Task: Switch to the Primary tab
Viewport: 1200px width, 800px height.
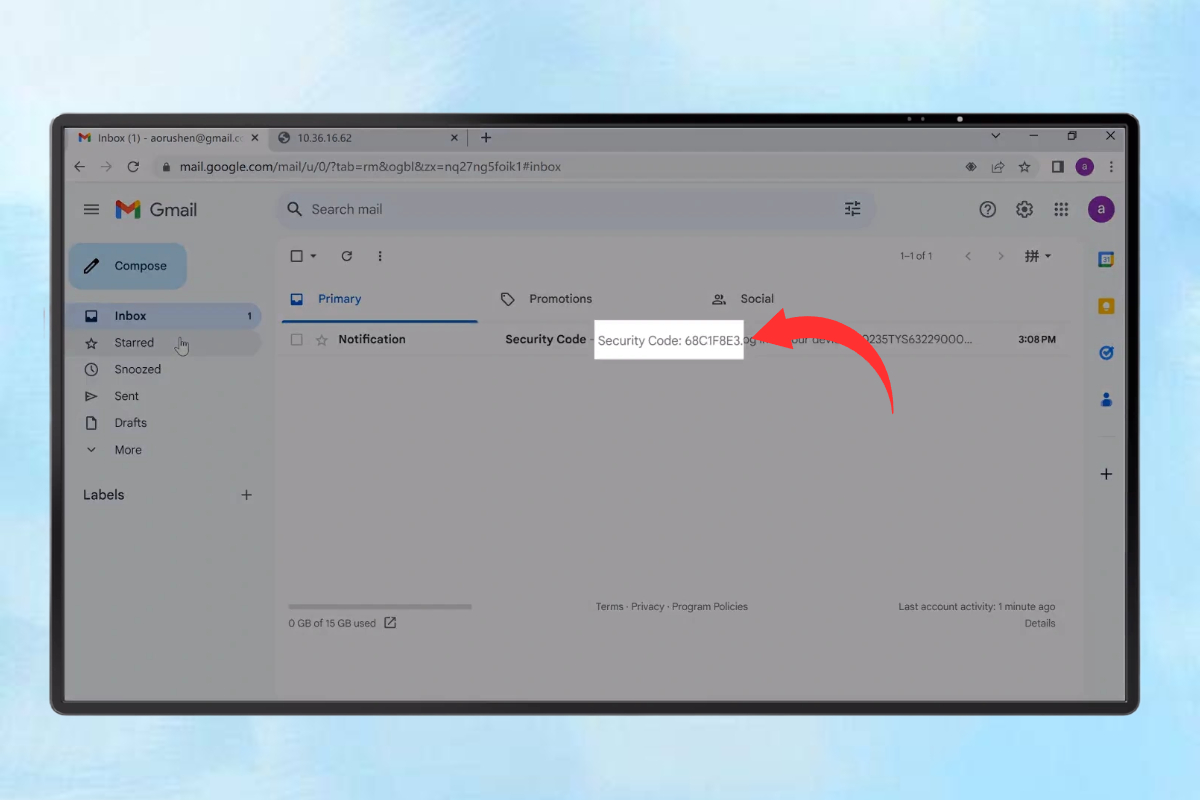Action: tap(380, 299)
